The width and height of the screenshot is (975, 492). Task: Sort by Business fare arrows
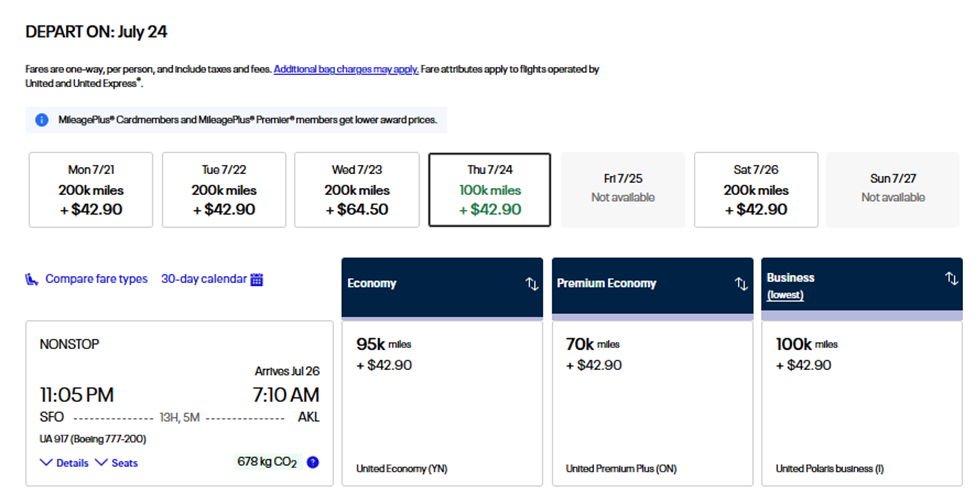pyautogui.click(x=951, y=279)
